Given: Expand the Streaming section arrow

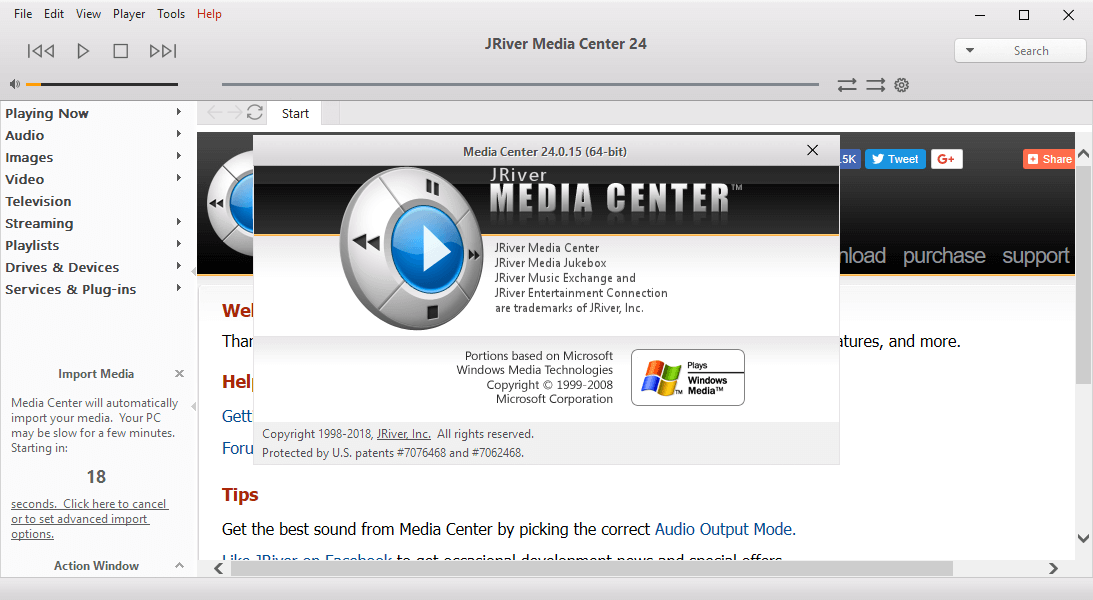Looking at the screenshot, I should 178,222.
